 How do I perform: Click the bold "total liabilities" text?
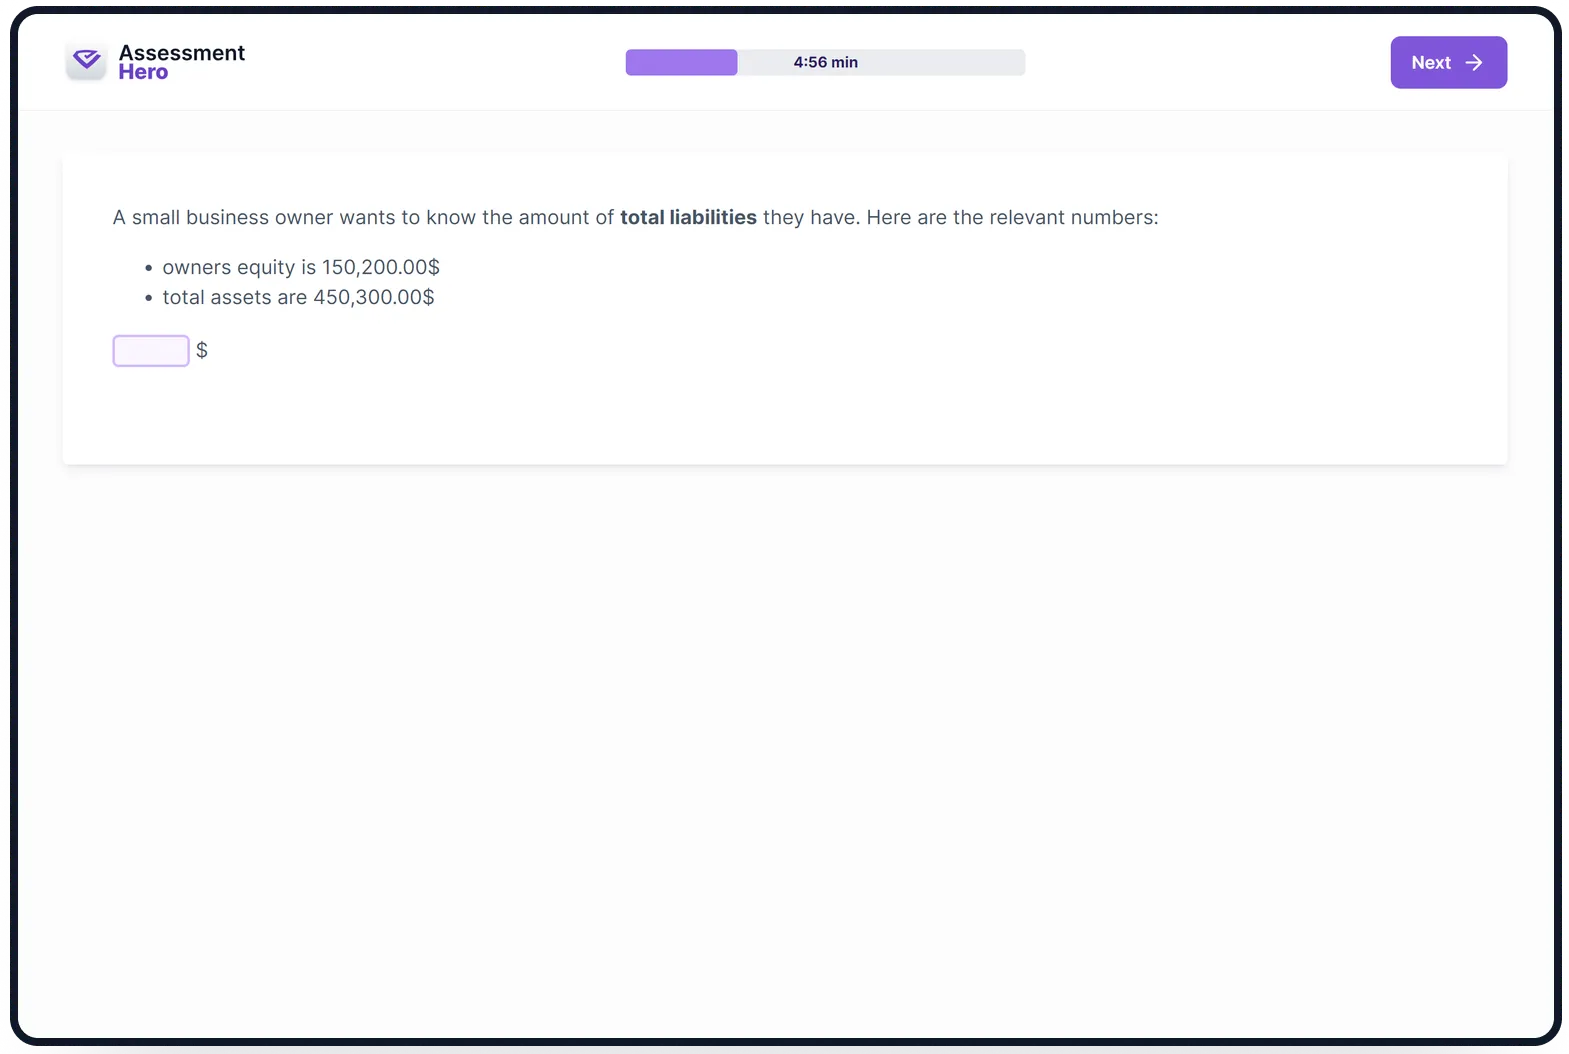click(688, 217)
